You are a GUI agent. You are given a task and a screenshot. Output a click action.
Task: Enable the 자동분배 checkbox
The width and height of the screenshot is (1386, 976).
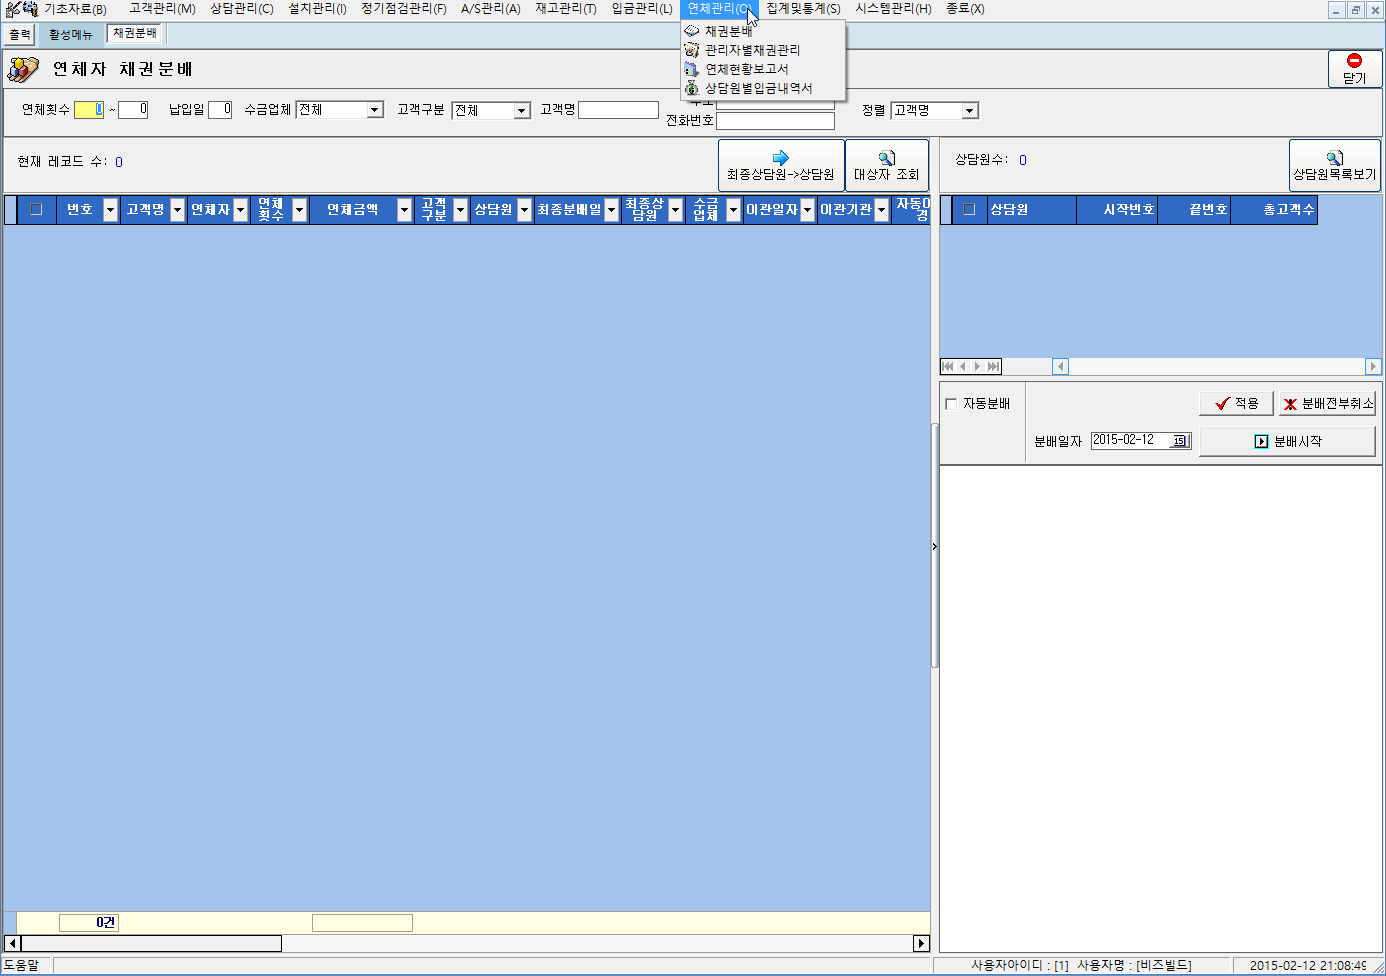pos(951,404)
